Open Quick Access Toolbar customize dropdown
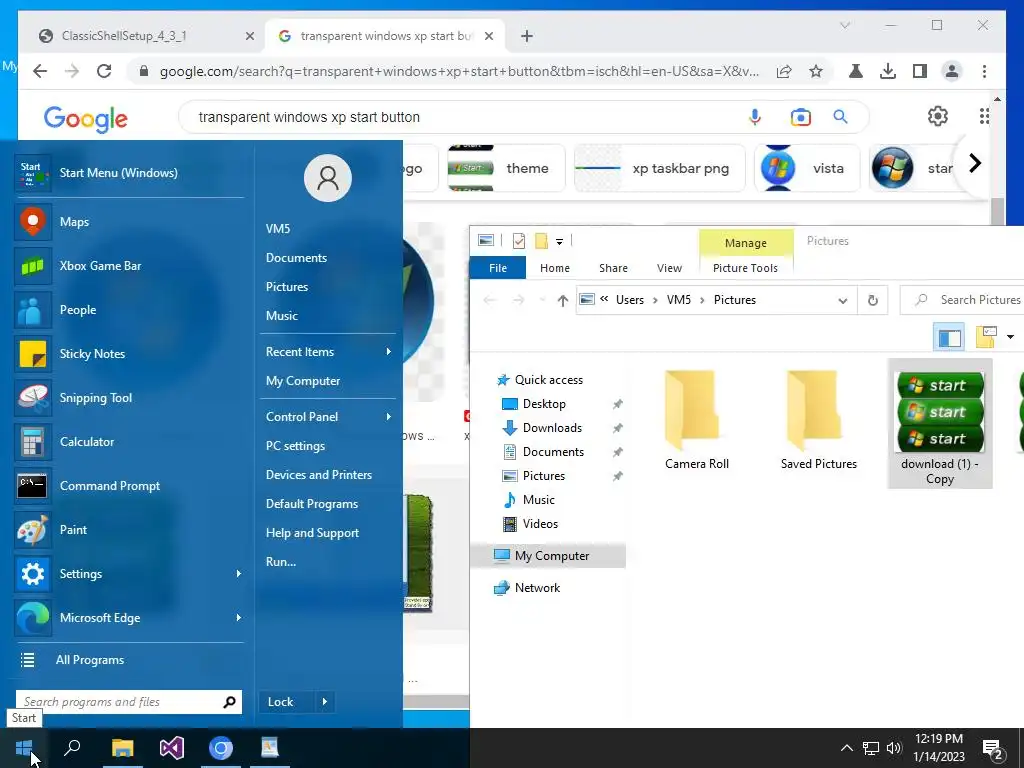This screenshot has width=1024, height=768. click(x=559, y=242)
